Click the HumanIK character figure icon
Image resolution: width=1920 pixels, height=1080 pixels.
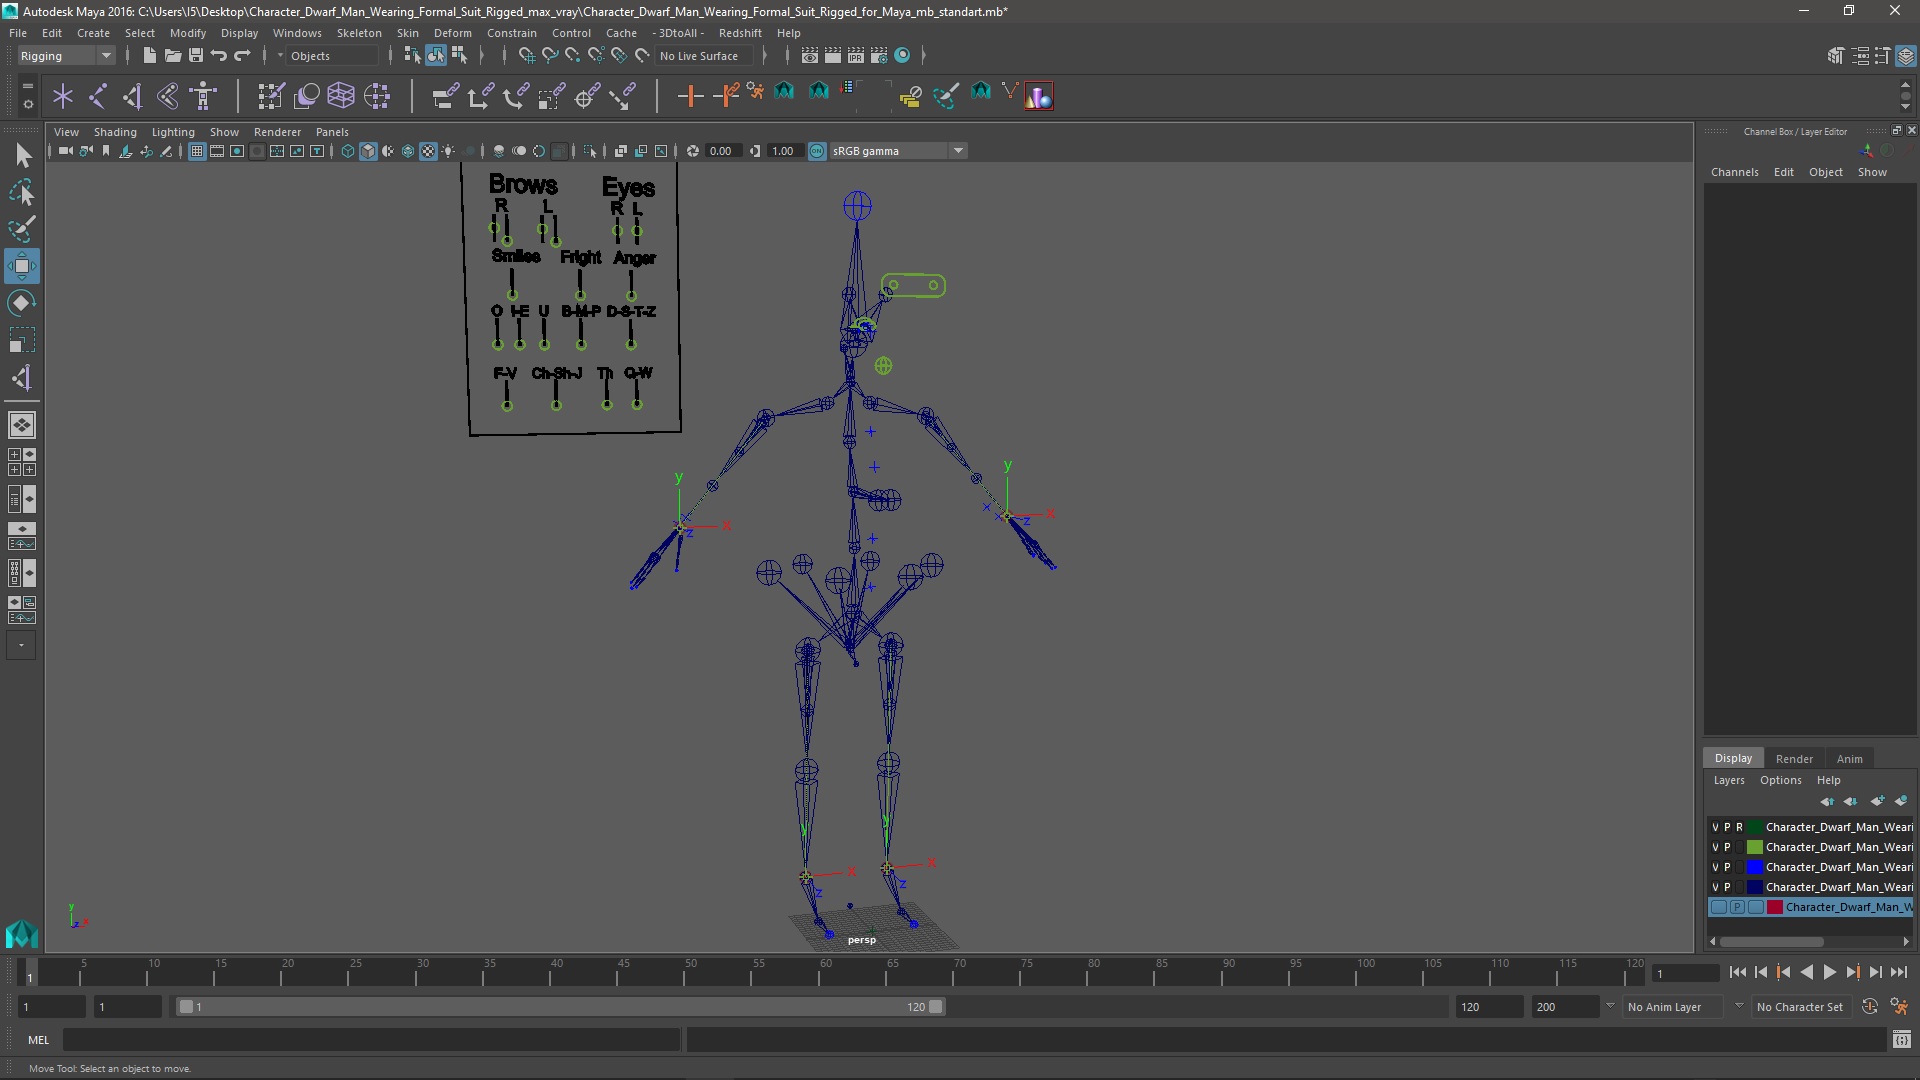click(x=203, y=96)
